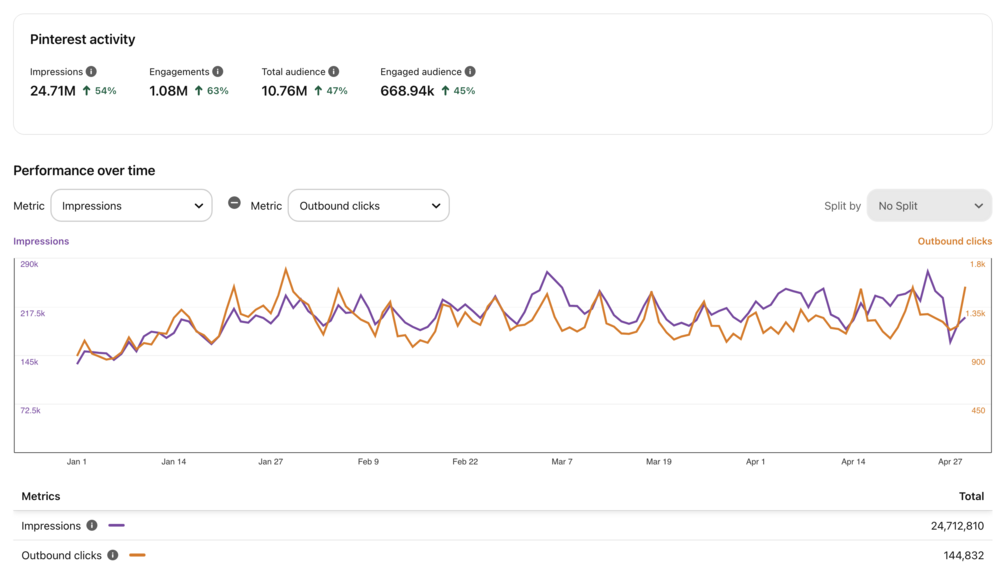1005x577 pixels.
Task: Click the purple Impressions legend swatch
Action: 117,526
